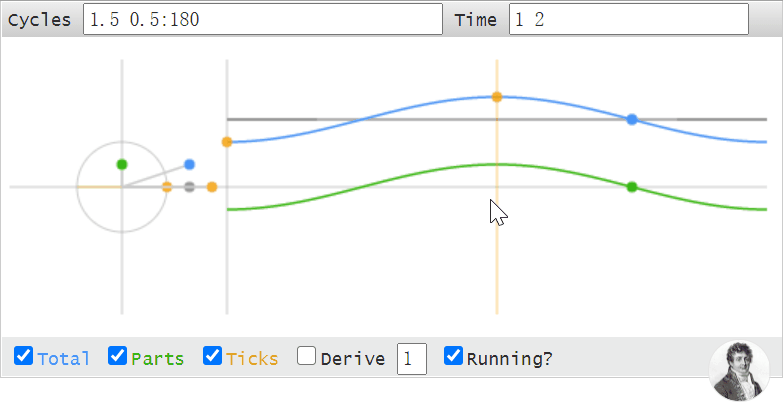
Task: Click the Fourier portrait avatar icon
Action: [739, 371]
